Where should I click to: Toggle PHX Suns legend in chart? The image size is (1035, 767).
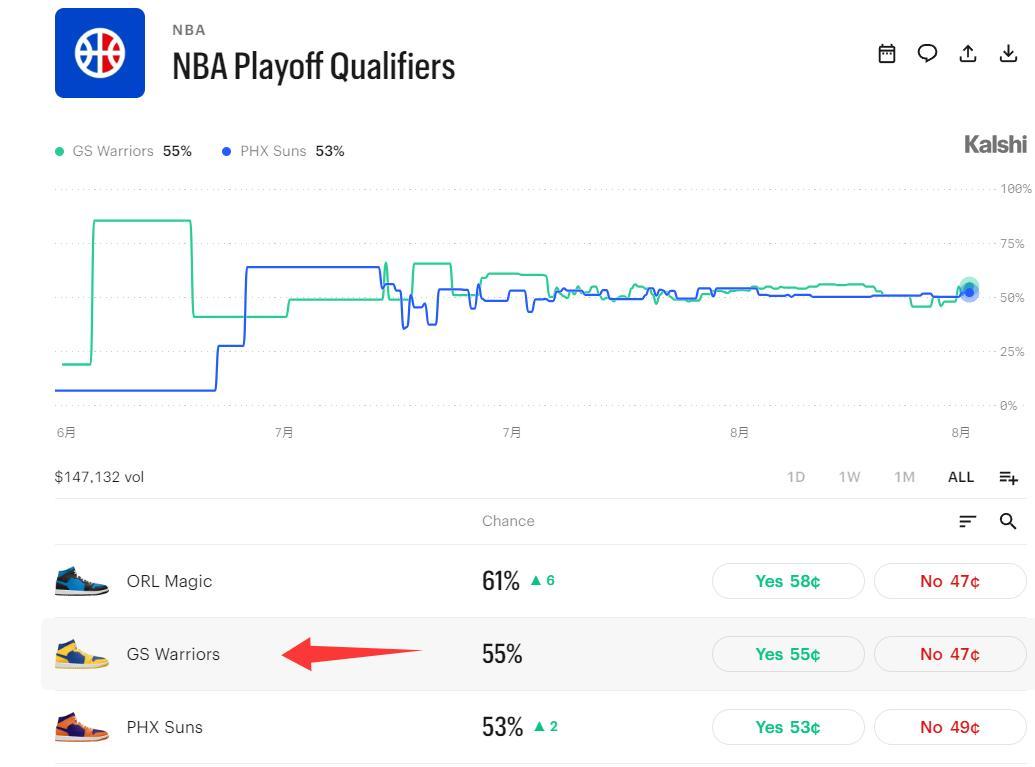(x=283, y=151)
